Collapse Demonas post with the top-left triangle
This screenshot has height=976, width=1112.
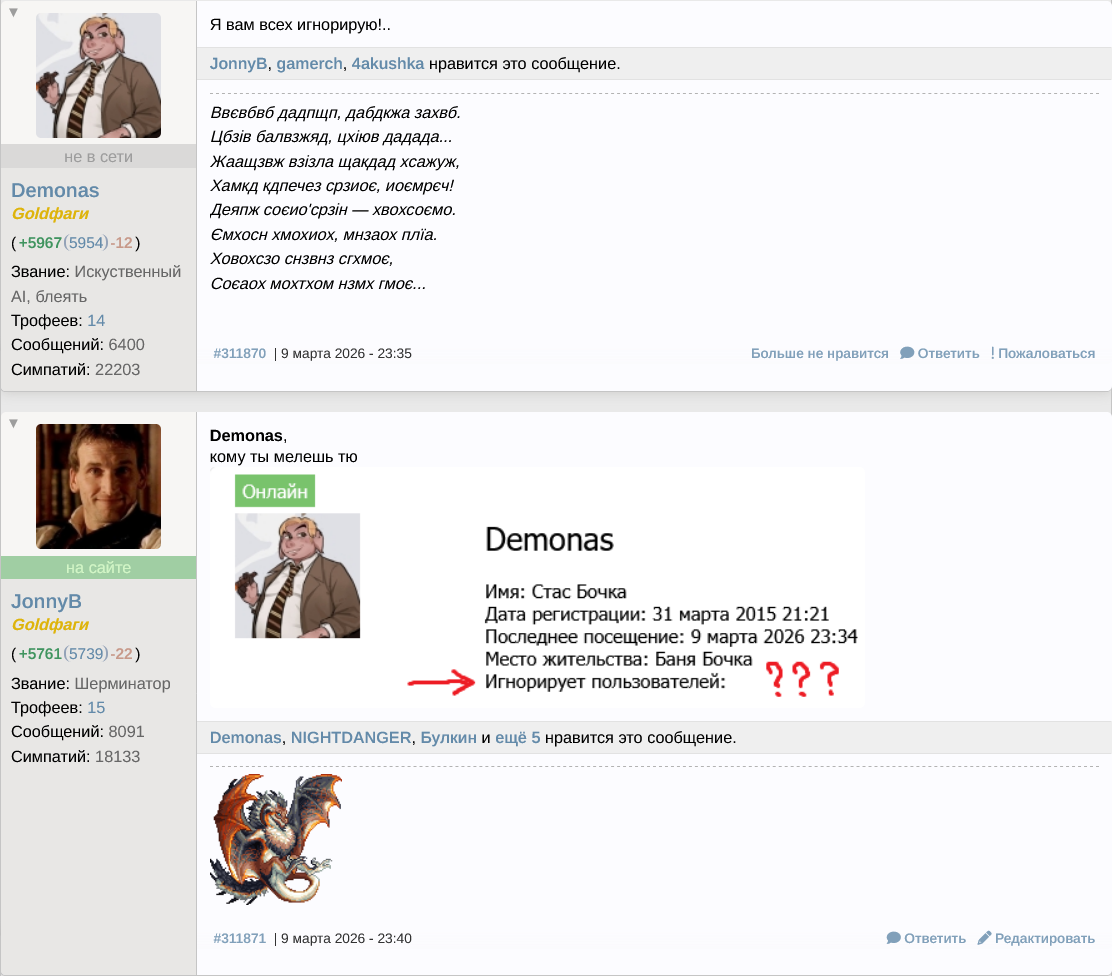(13, 12)
